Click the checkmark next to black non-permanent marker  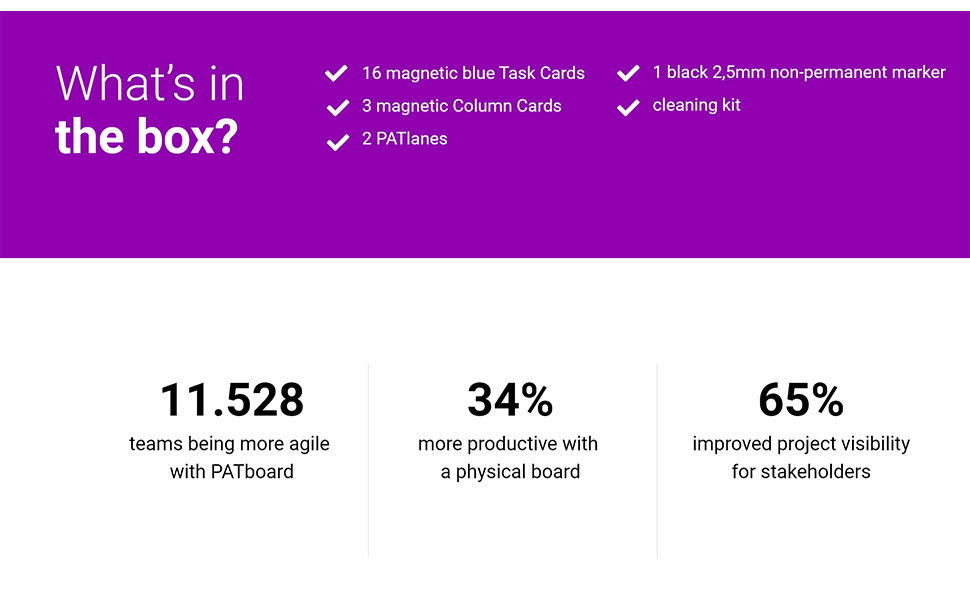(x=628, y=73)
